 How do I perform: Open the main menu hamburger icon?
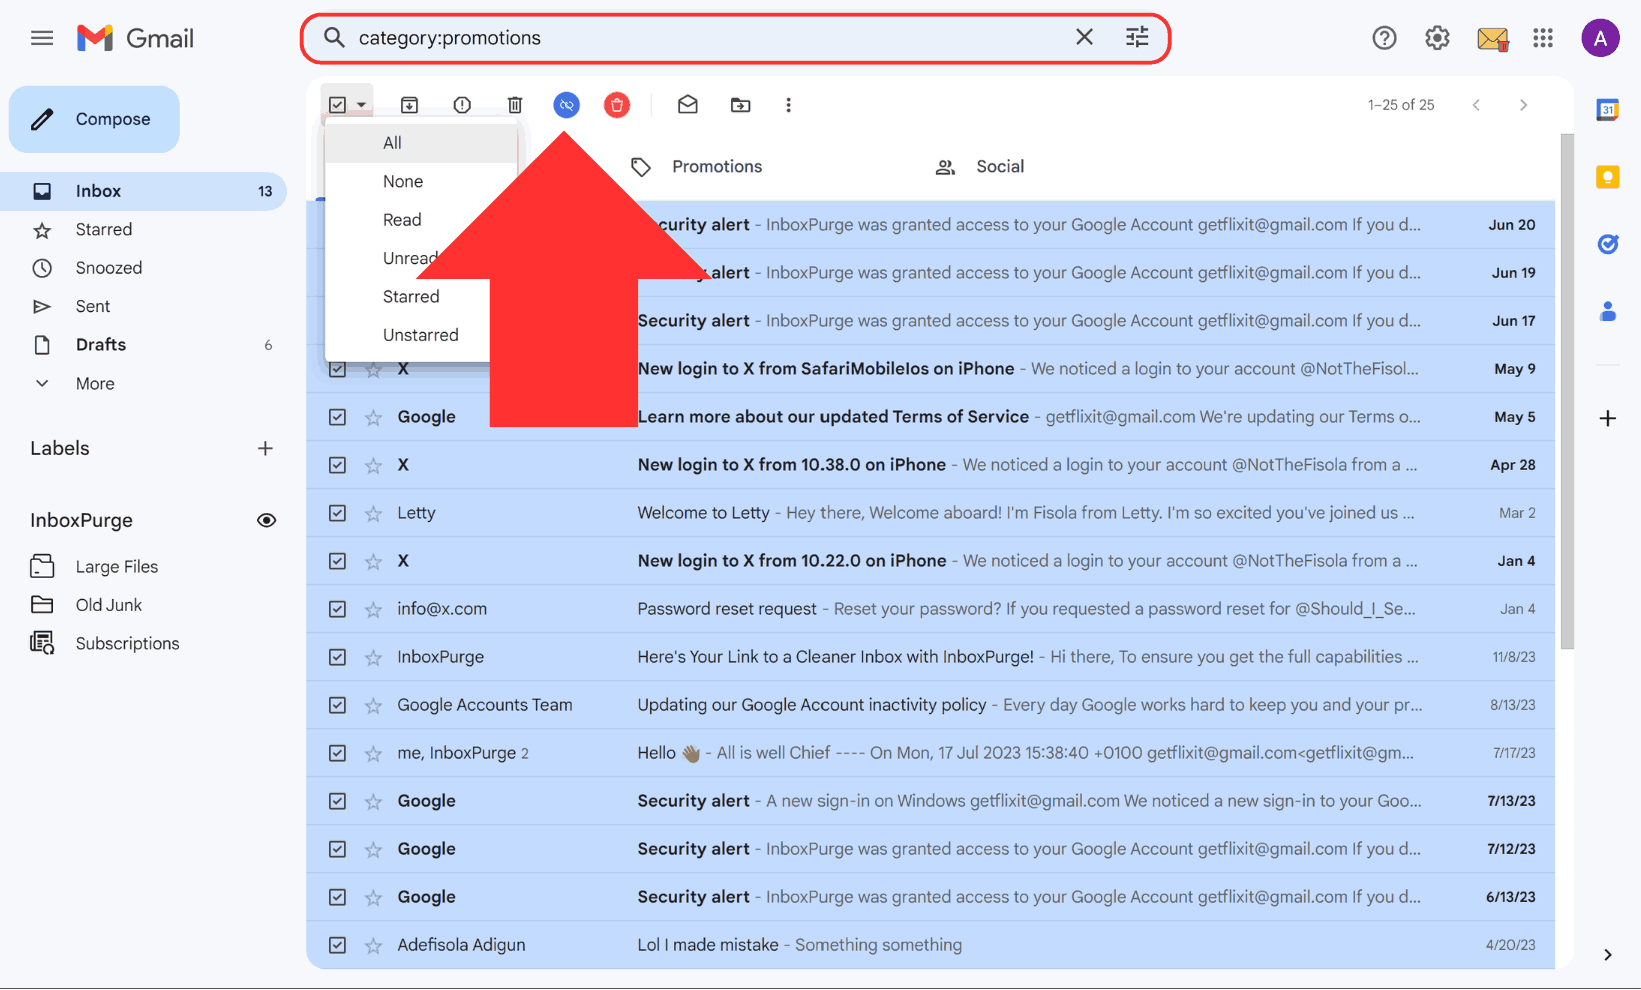click(x=42, y=38)
